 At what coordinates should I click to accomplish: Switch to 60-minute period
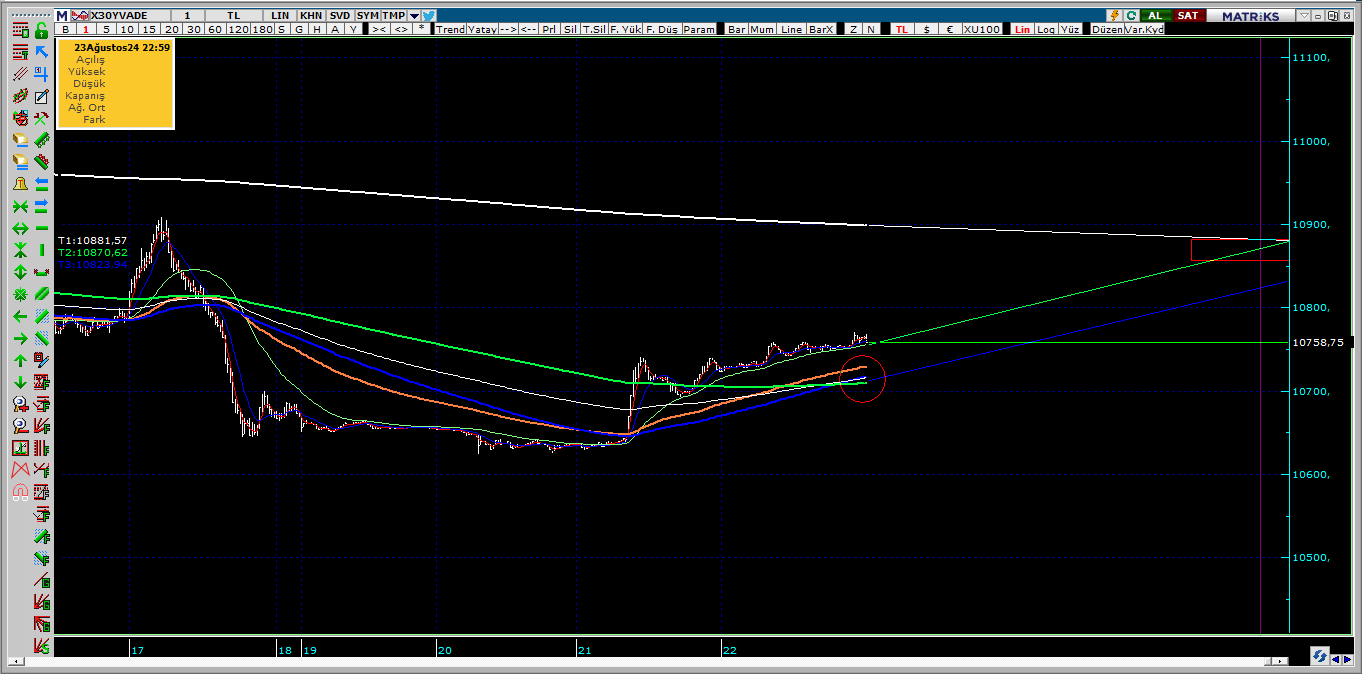(x=214, y=29)
